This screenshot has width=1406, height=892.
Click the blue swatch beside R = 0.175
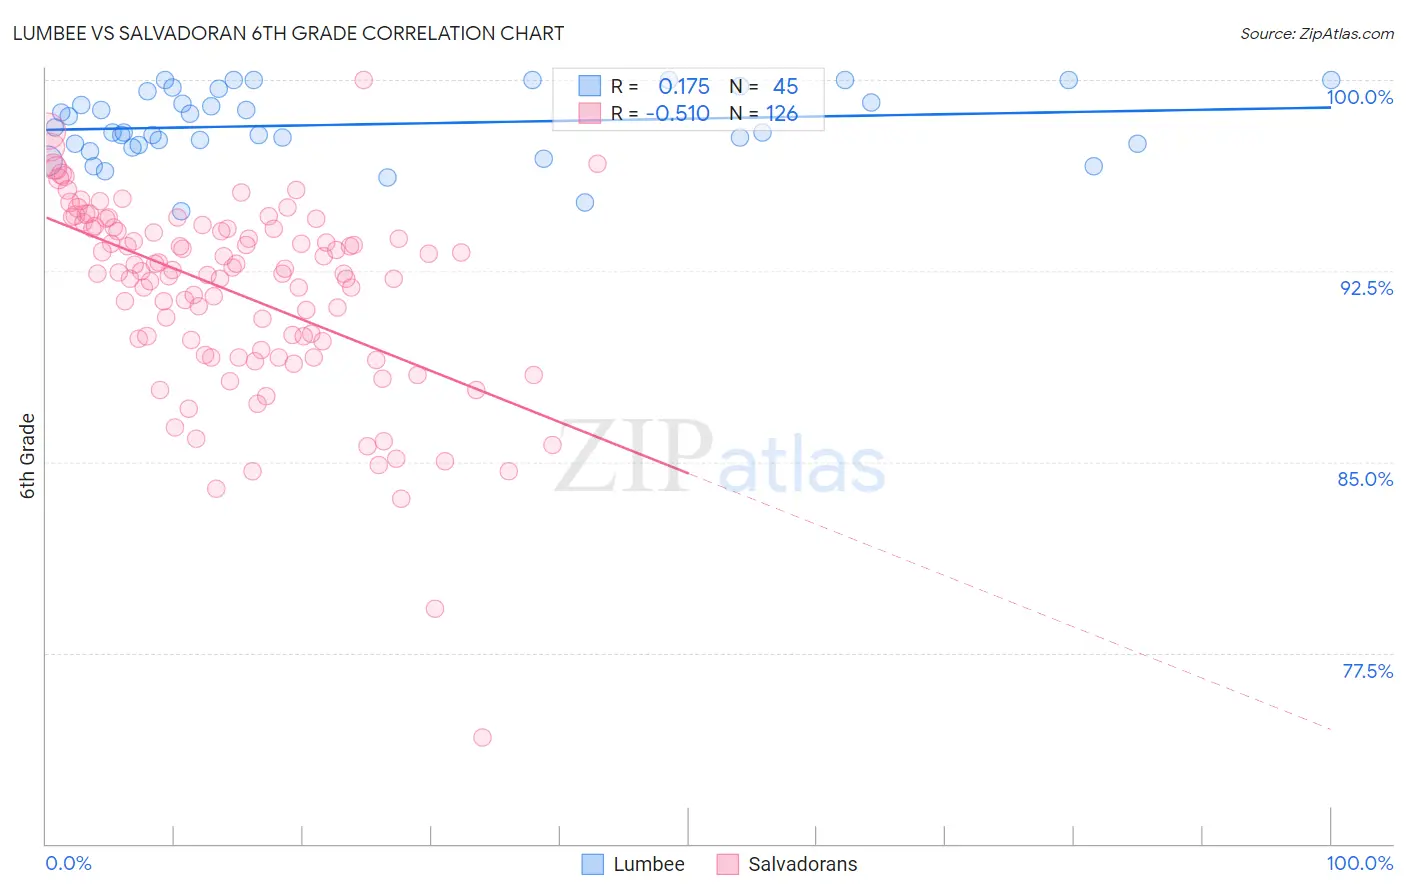click(590, 86)
